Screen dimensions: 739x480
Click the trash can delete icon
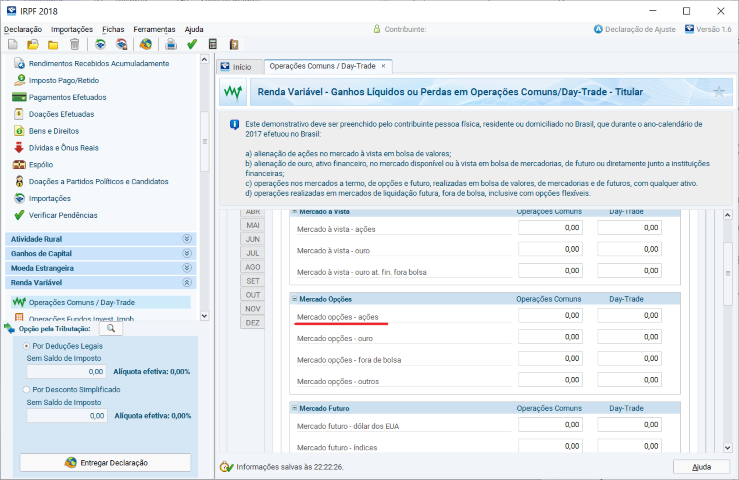coord(74,44)
